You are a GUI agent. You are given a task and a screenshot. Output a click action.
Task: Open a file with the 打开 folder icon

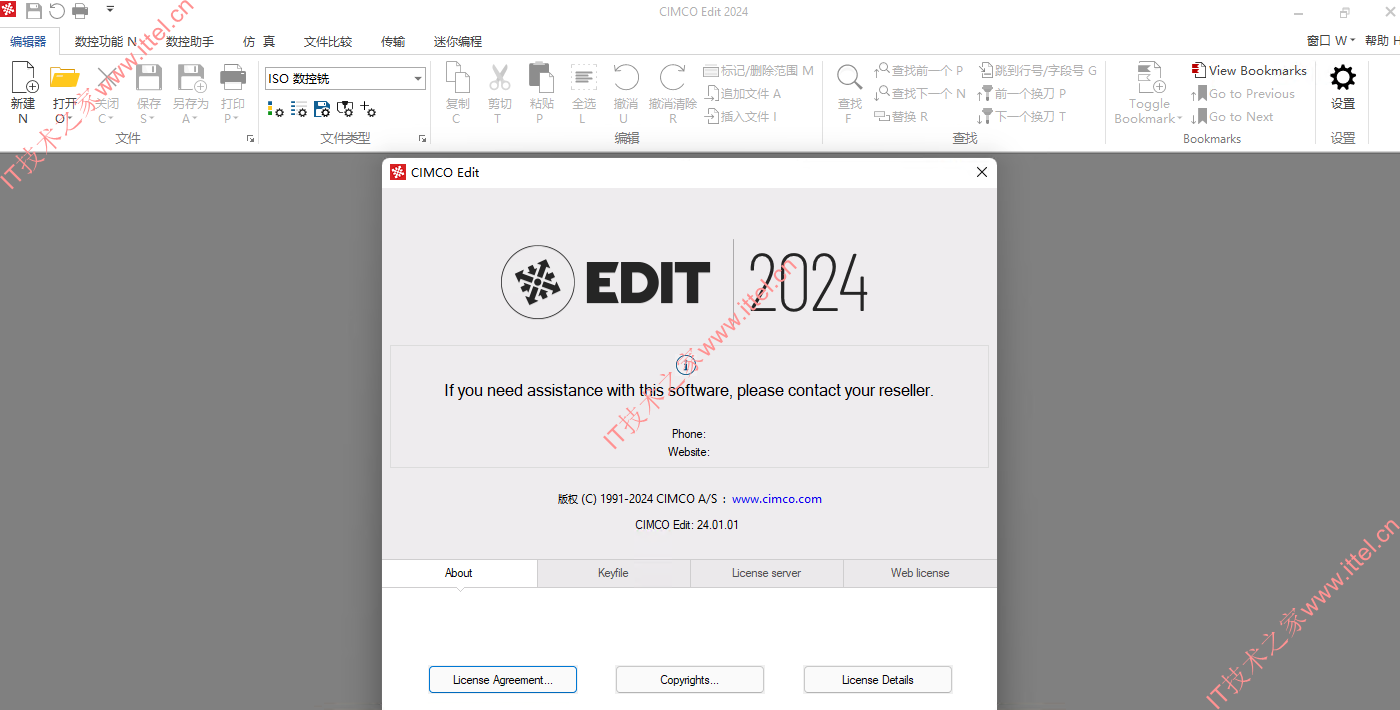pos(65,78)
